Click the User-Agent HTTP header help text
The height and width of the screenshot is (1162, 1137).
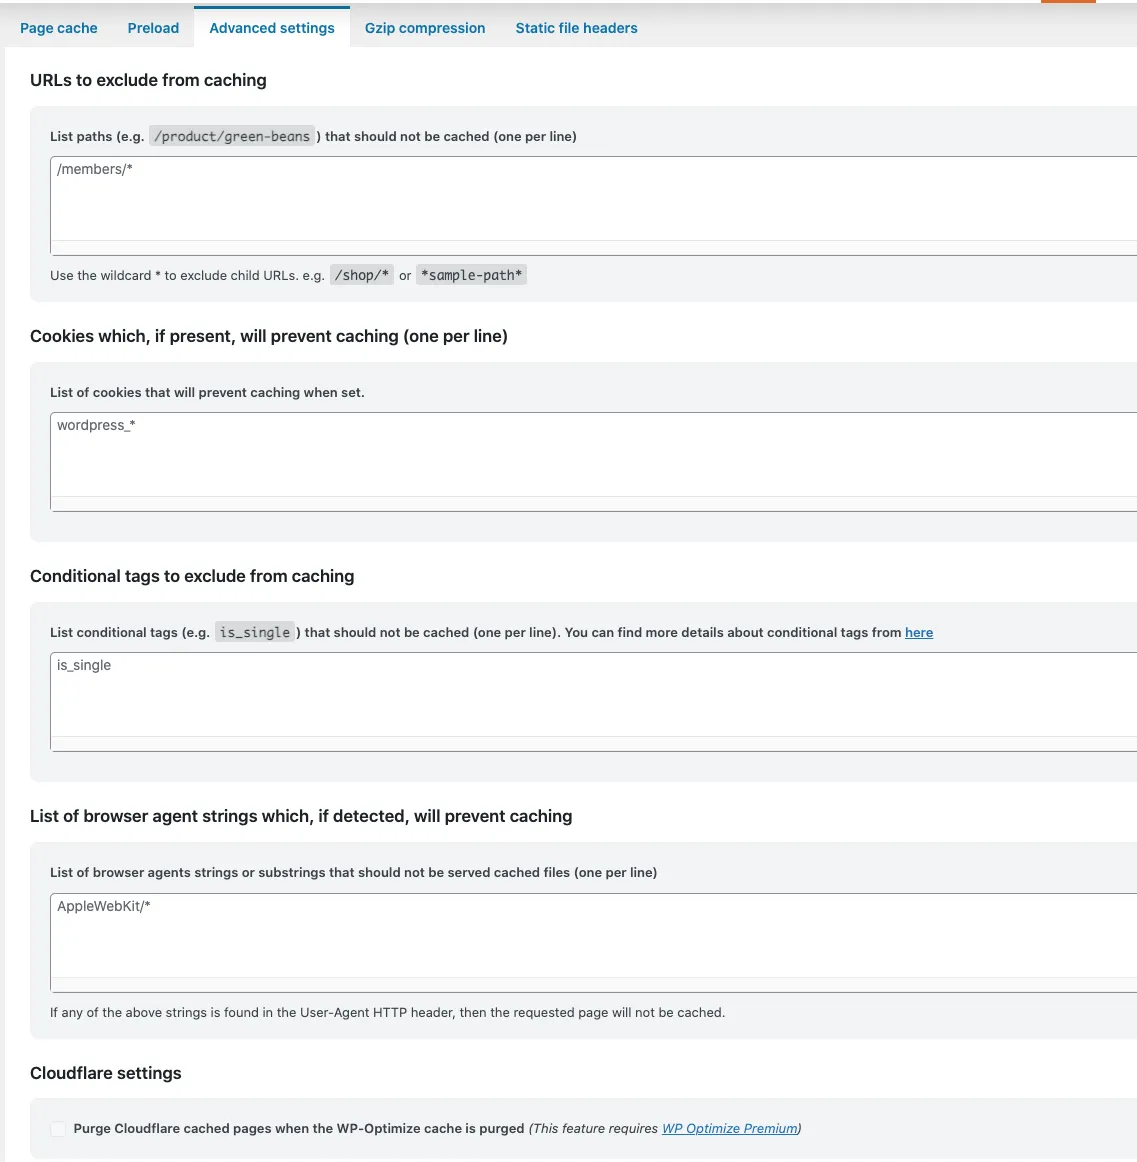point(388,1012)
